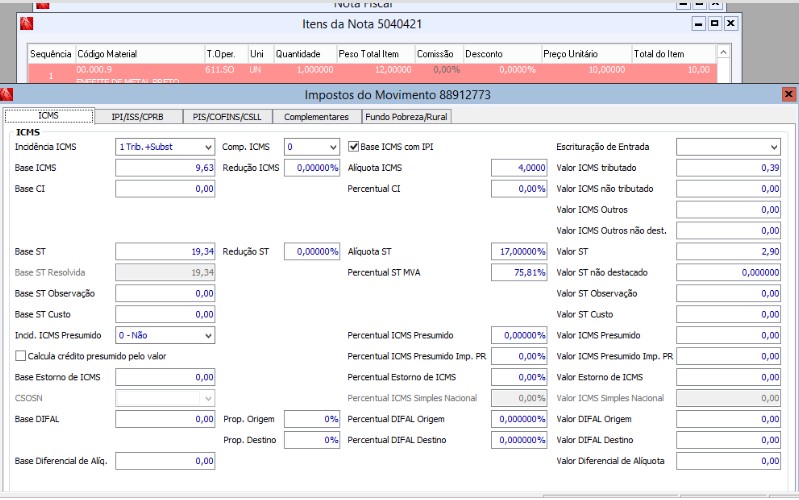Enable Calcula crédito presumido pelo valor
799x500 pixels.
point(20,356)
